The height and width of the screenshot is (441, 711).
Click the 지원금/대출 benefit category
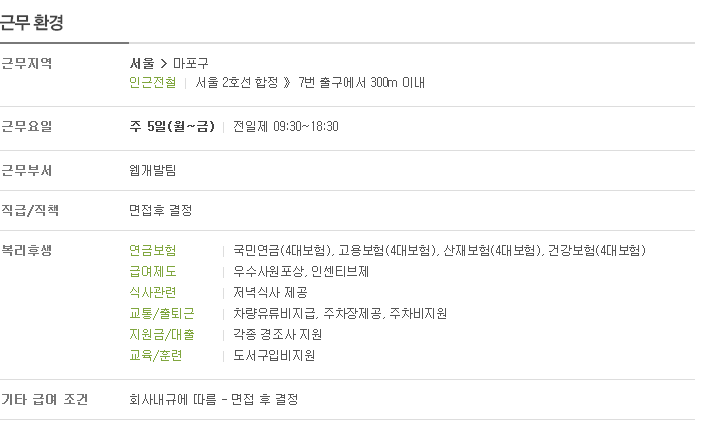161,334
